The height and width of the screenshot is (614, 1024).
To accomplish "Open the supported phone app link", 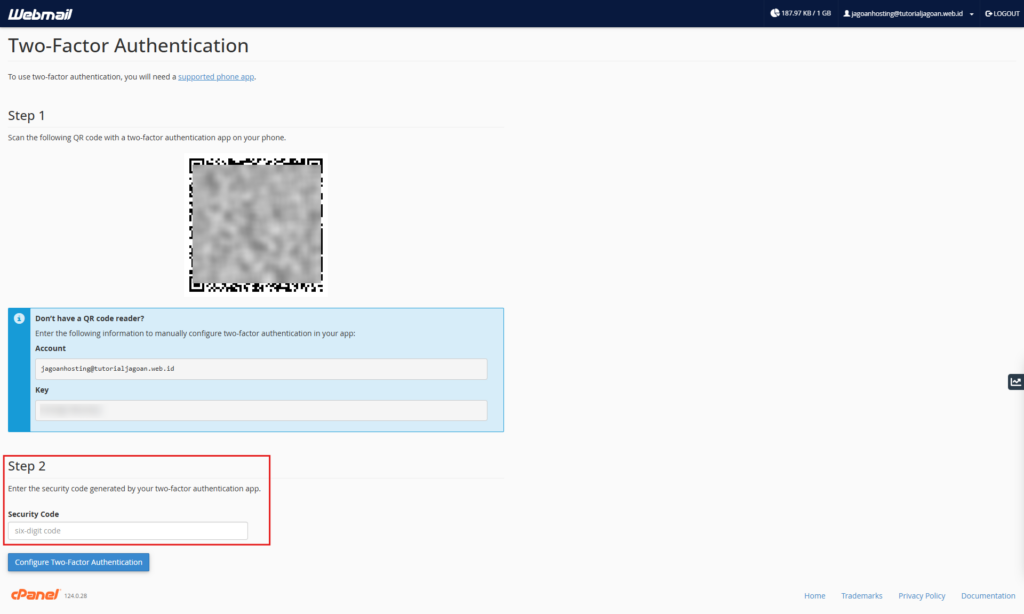I will tap(216, 77).
